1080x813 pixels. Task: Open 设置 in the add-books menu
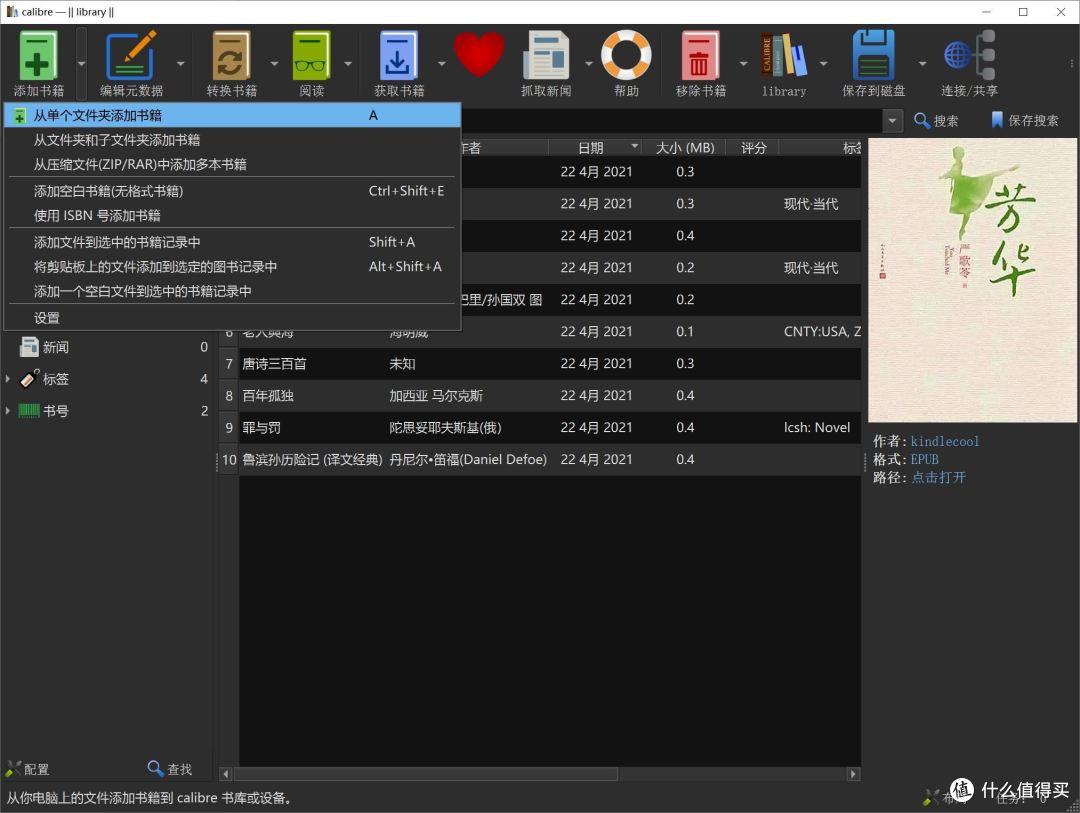(232, 318)
